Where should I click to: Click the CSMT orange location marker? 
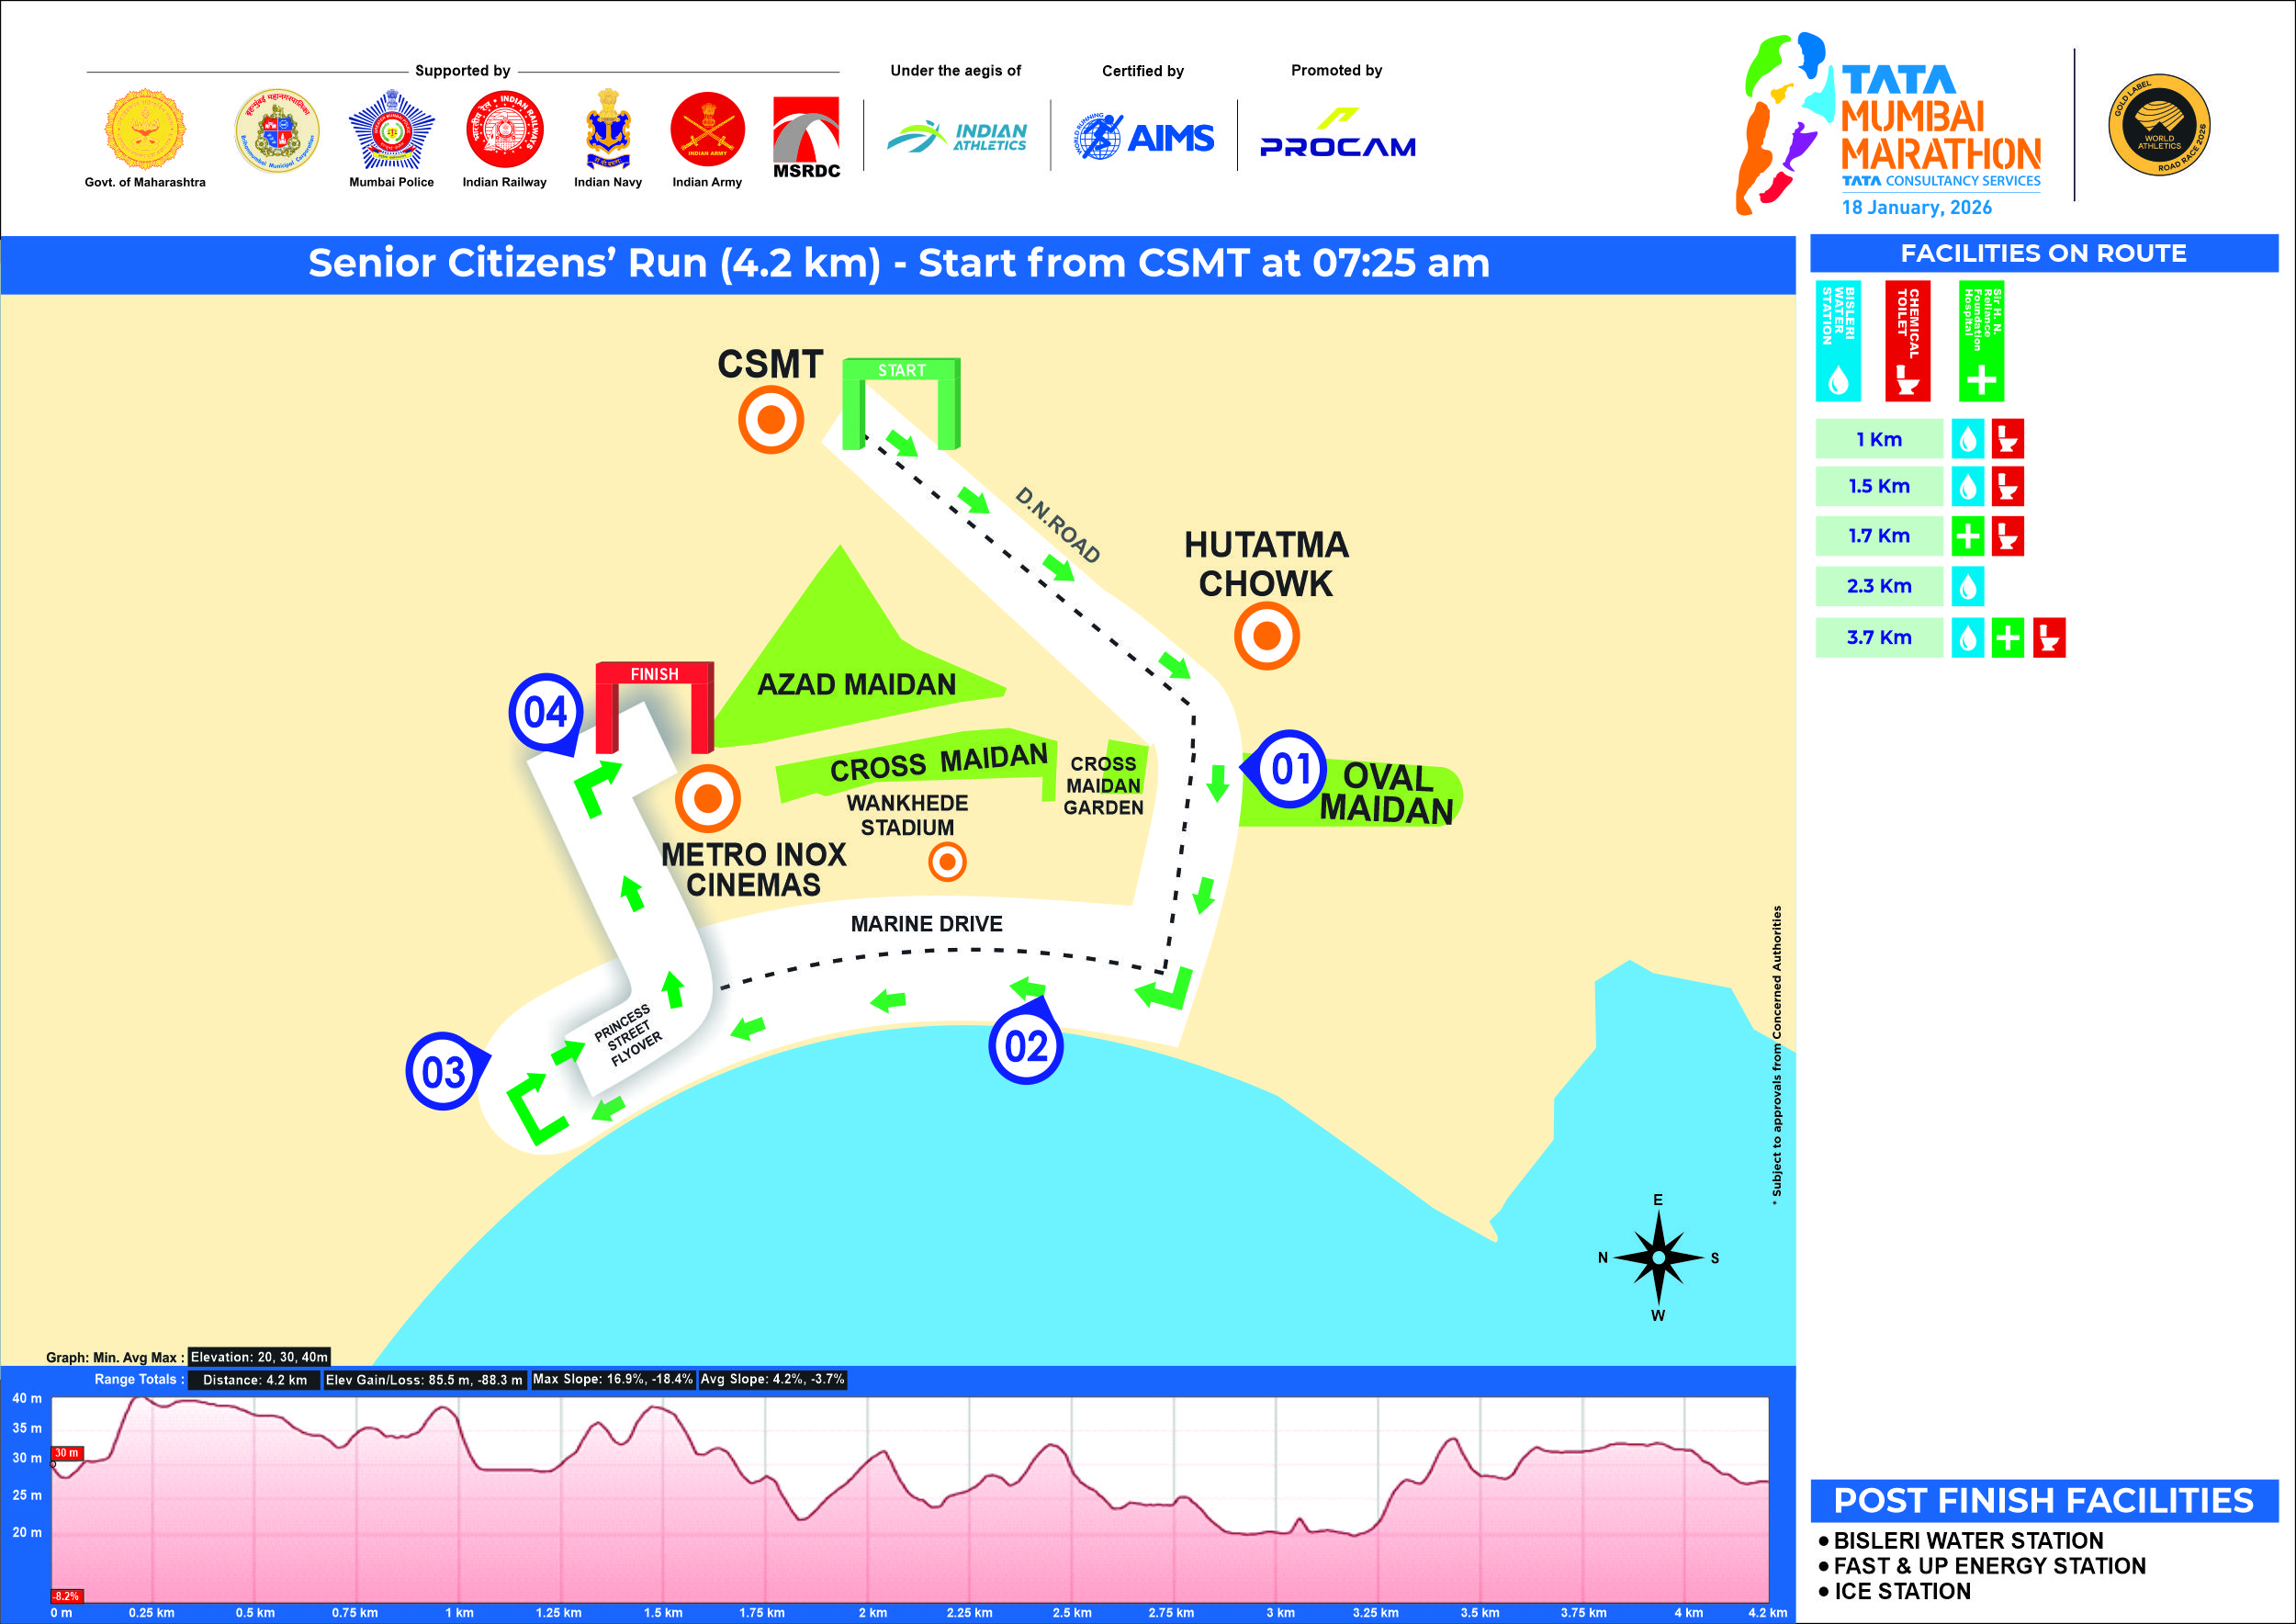point(770,420)
